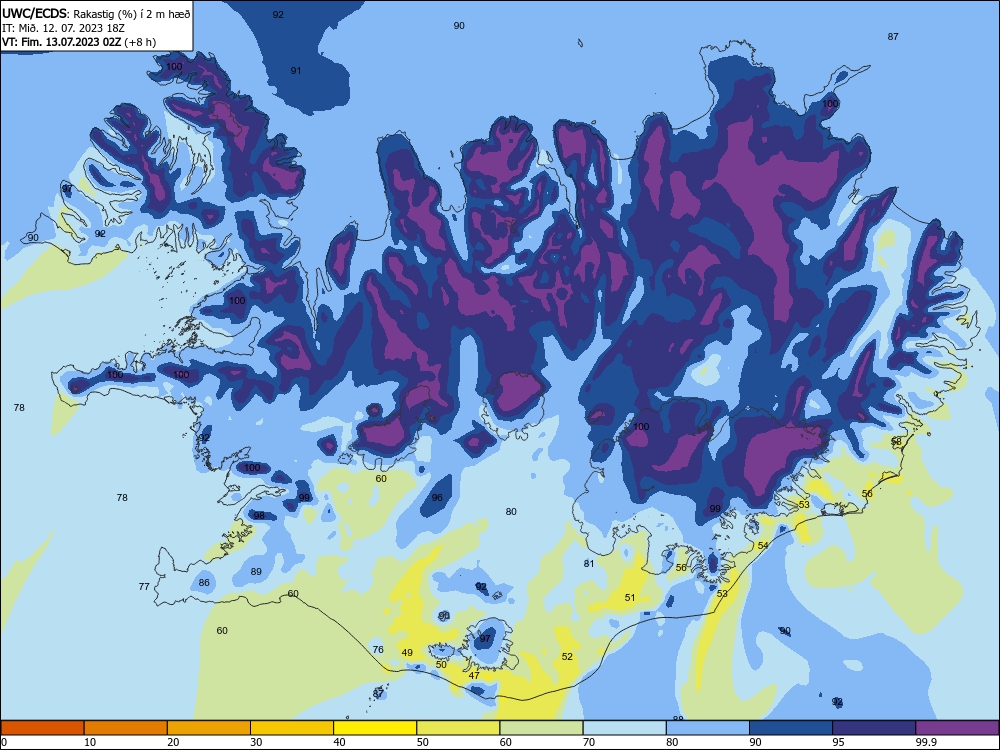
Task: Click the legend scale label '20'
Action: tap(173, 742)
